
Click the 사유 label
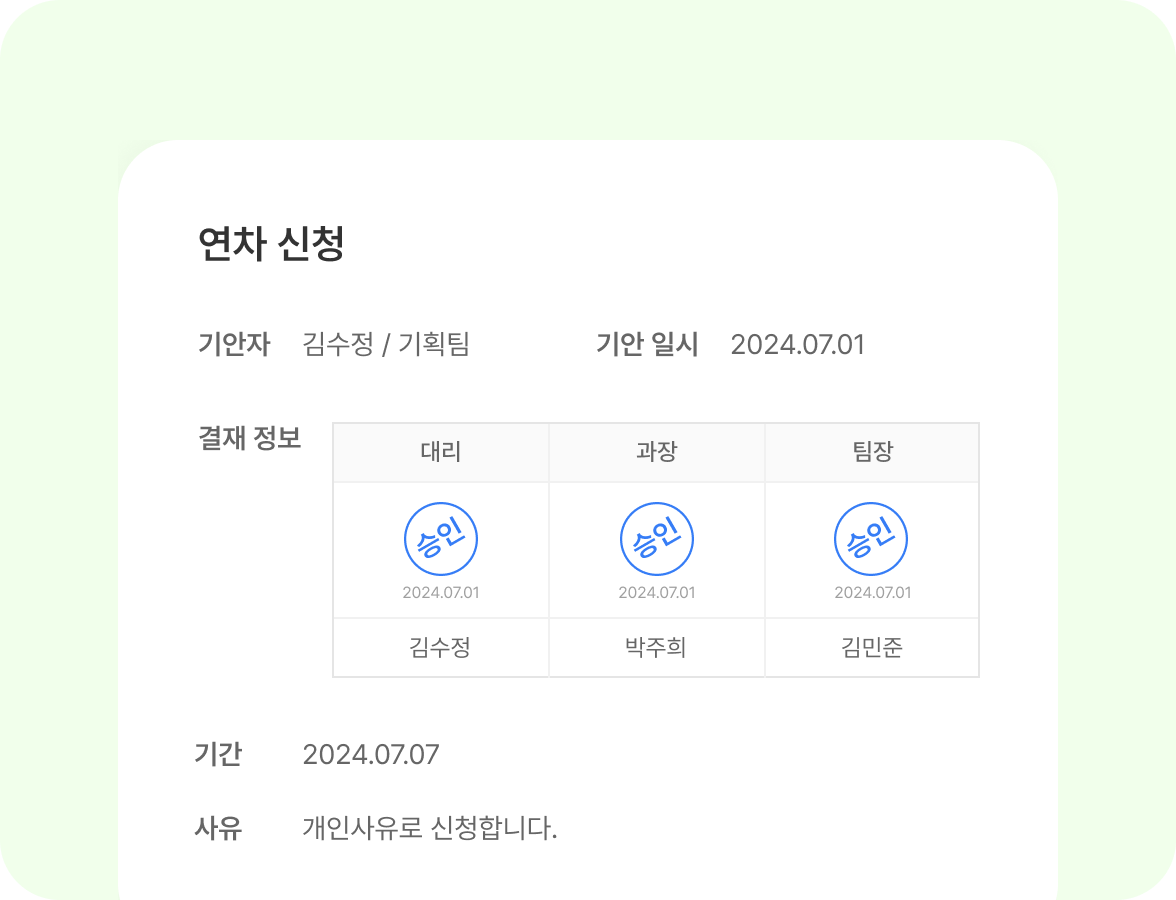click(x=218, y=828)
